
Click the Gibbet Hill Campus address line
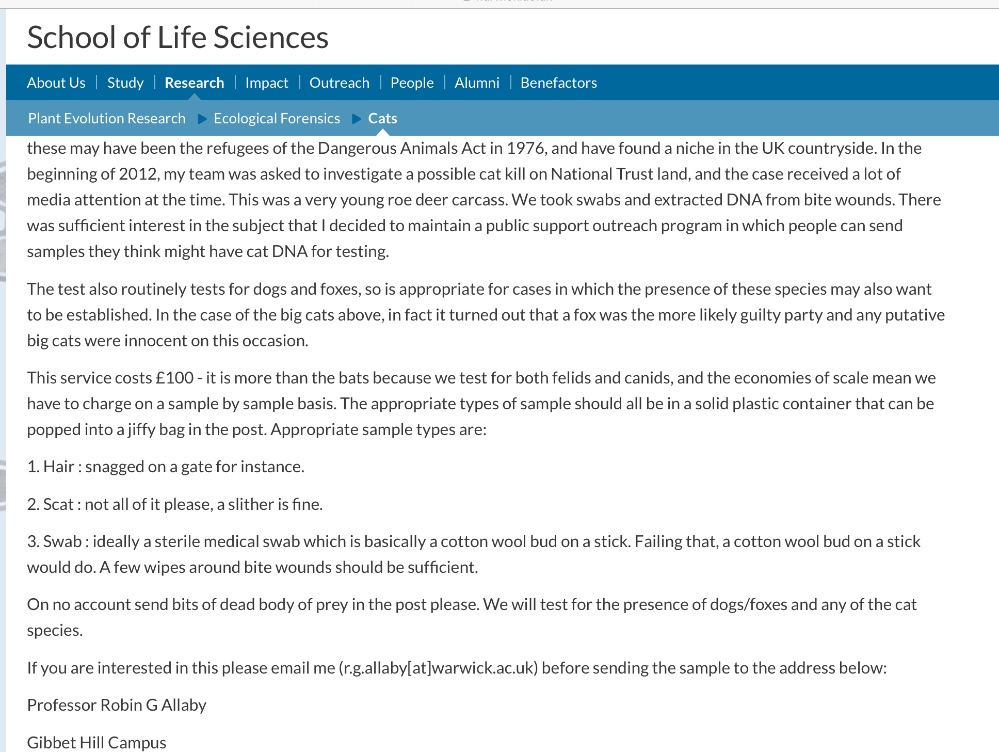(x=97, y=742)
